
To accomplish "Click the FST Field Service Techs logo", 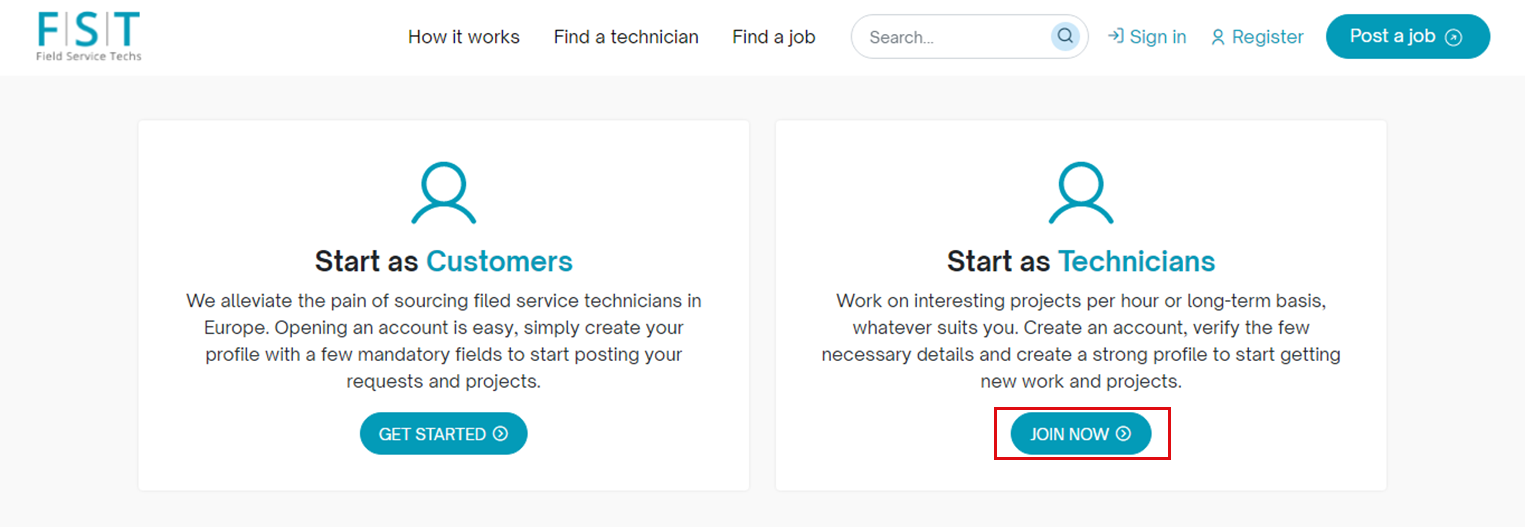I will pos(89,36).
